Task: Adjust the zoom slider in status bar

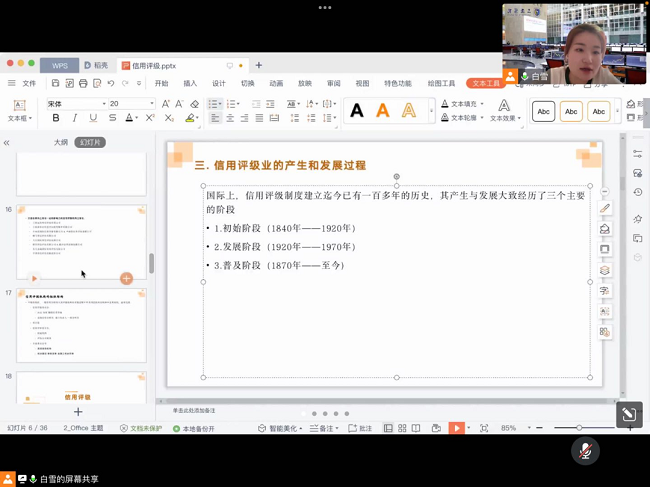Action: (x=579, y=428)
